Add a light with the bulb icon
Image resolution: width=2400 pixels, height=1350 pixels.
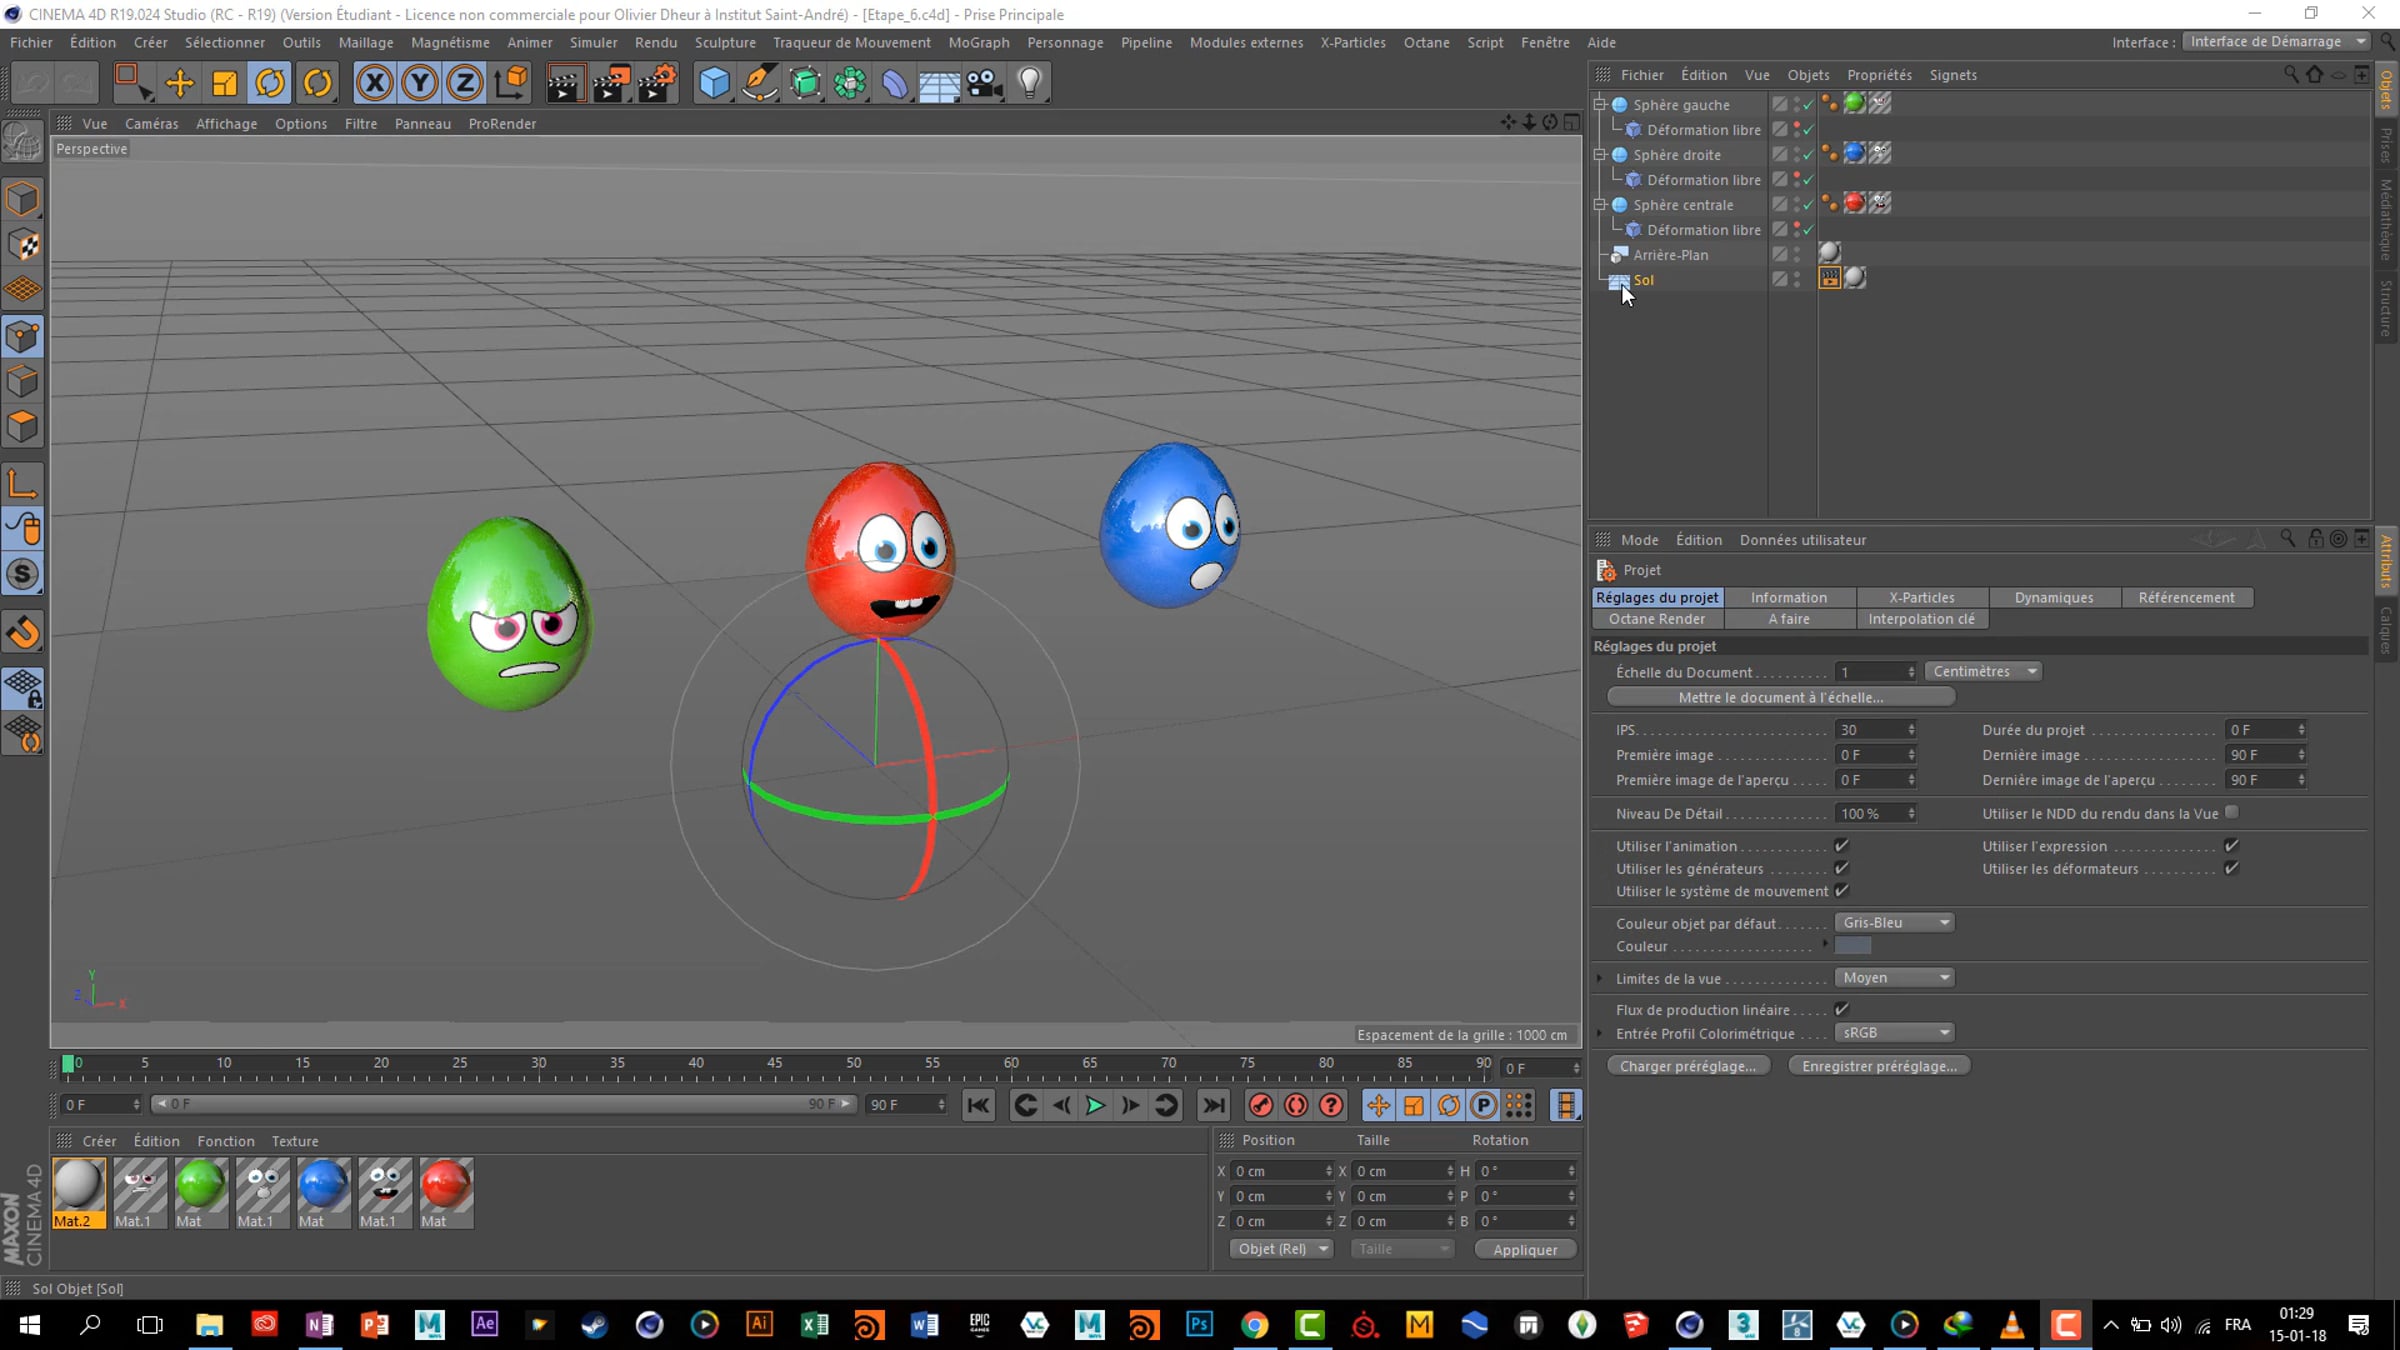click(1030, 83)
